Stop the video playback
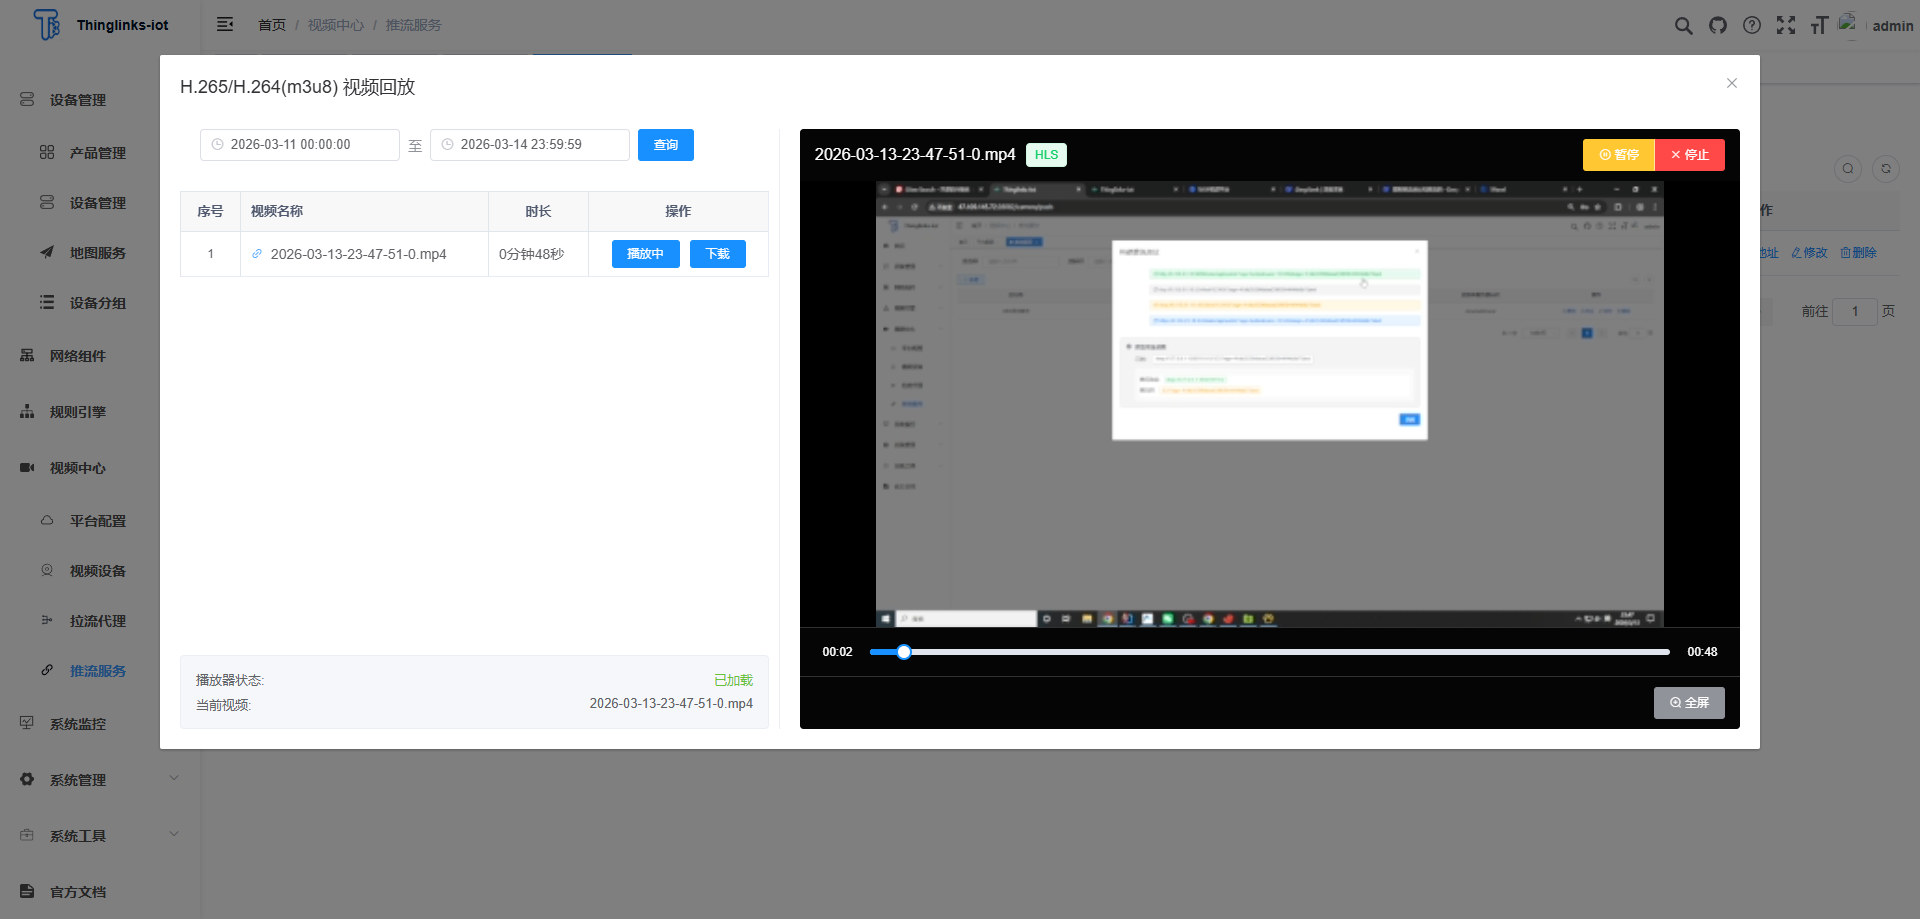1920x919 pixels. point(1689,155)
